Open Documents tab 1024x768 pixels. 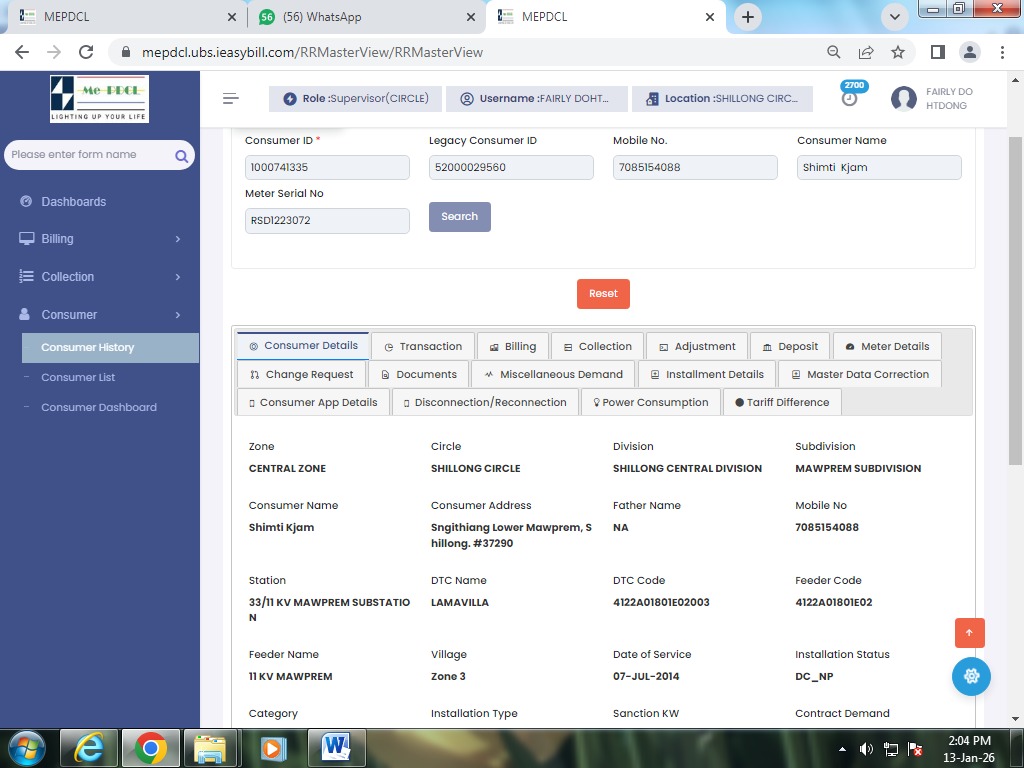tap(419, 374)
